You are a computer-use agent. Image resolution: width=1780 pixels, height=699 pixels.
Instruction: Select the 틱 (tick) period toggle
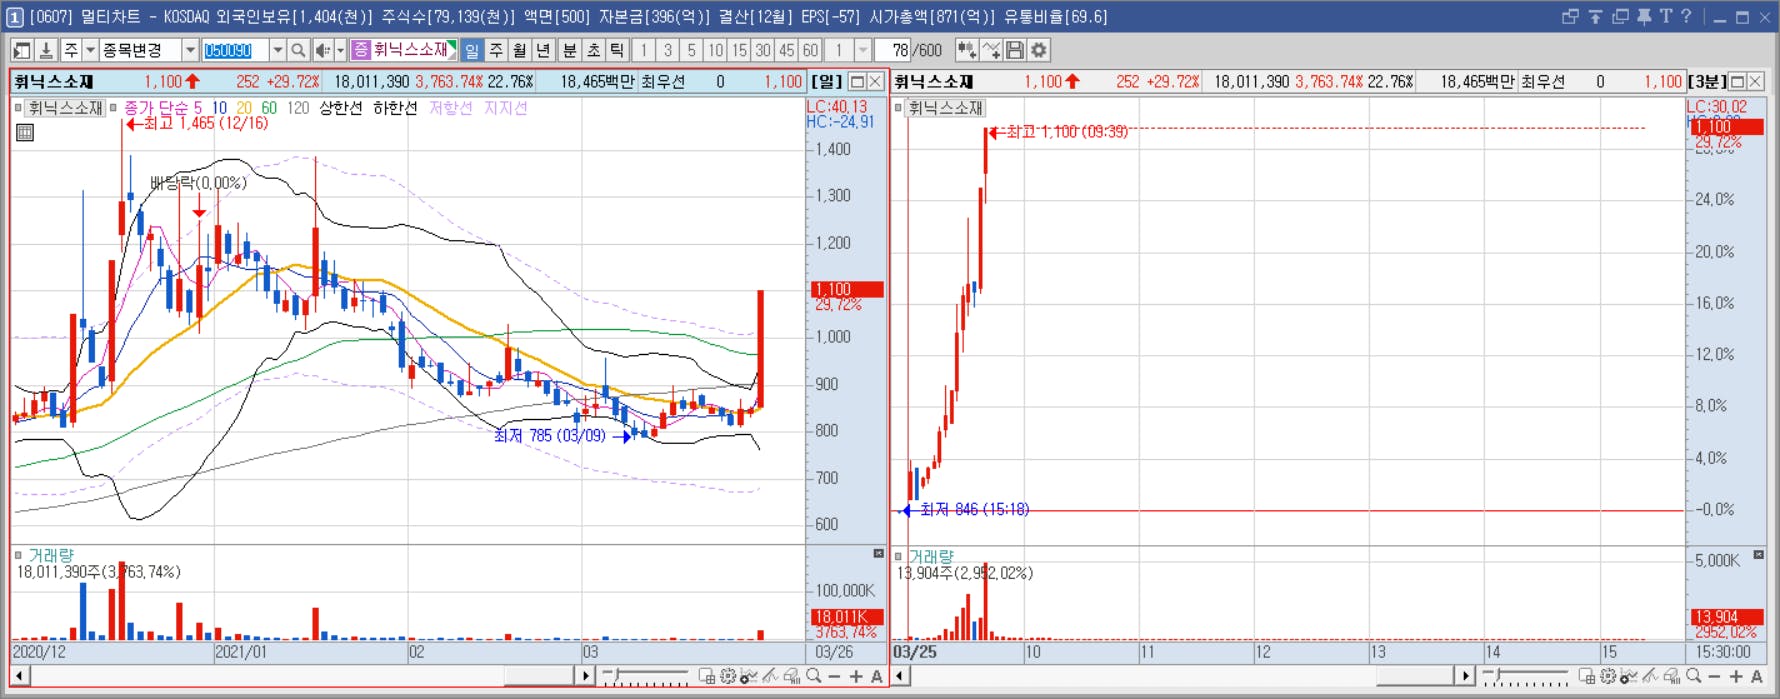tap(618, 50)
